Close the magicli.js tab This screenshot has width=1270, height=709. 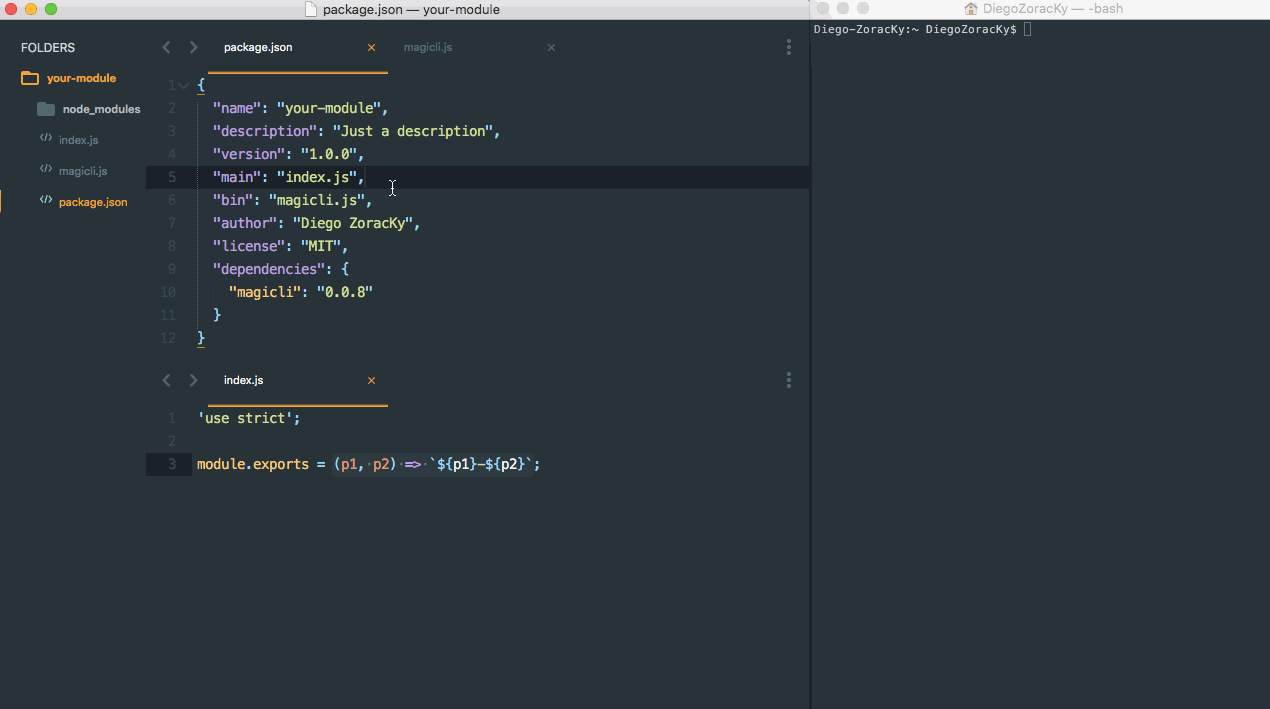coord(550,46)
